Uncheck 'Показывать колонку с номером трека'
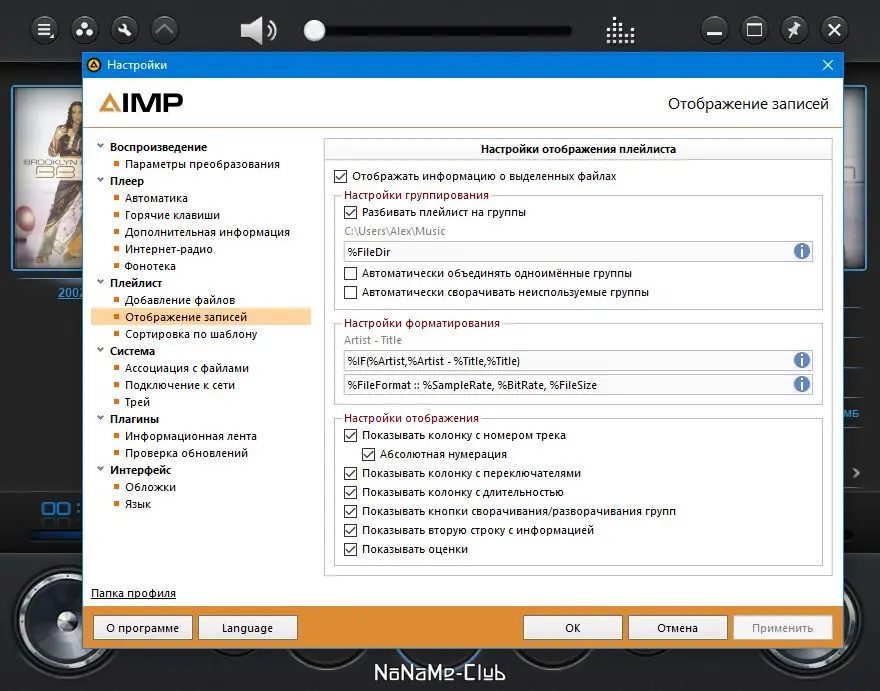880x691 pixels. (350, 435)
